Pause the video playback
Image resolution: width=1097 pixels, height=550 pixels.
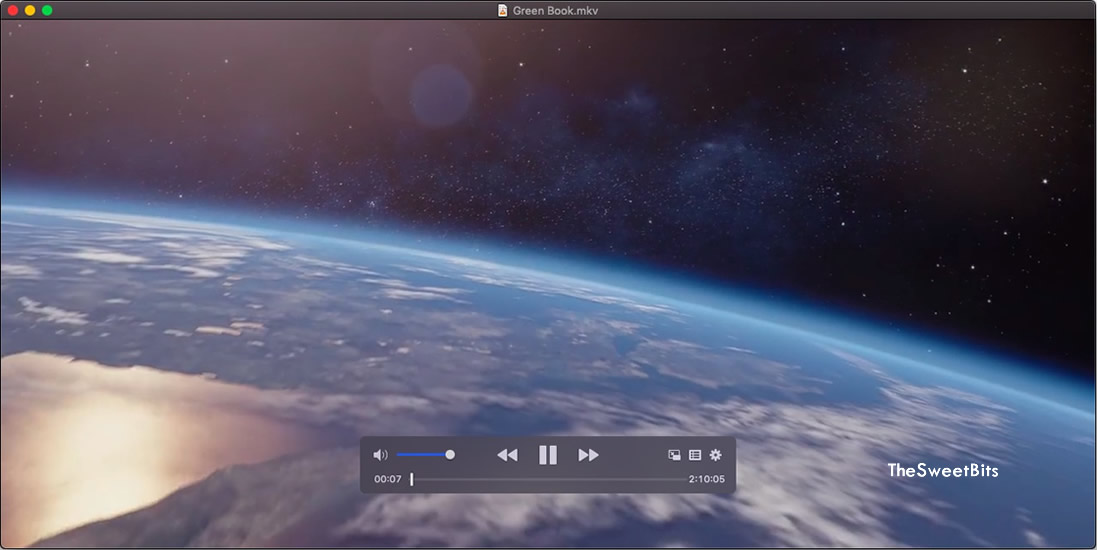548,456
